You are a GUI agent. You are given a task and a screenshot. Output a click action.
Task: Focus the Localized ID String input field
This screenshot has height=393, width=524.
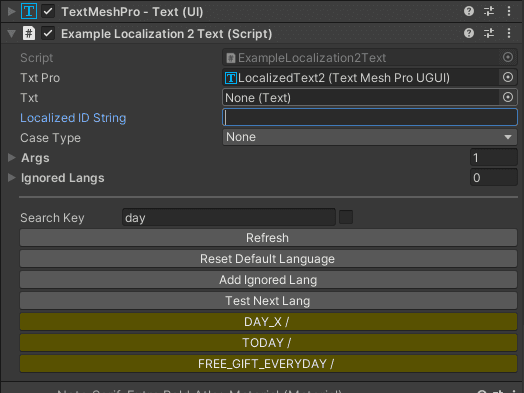point(370,117)
